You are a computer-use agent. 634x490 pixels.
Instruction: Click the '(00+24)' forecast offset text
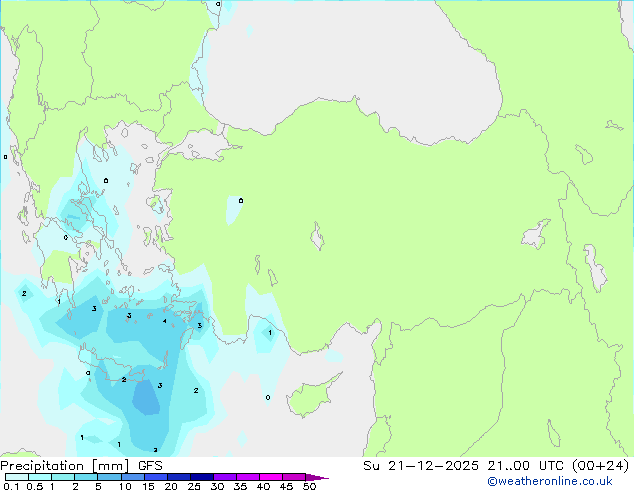600,466
